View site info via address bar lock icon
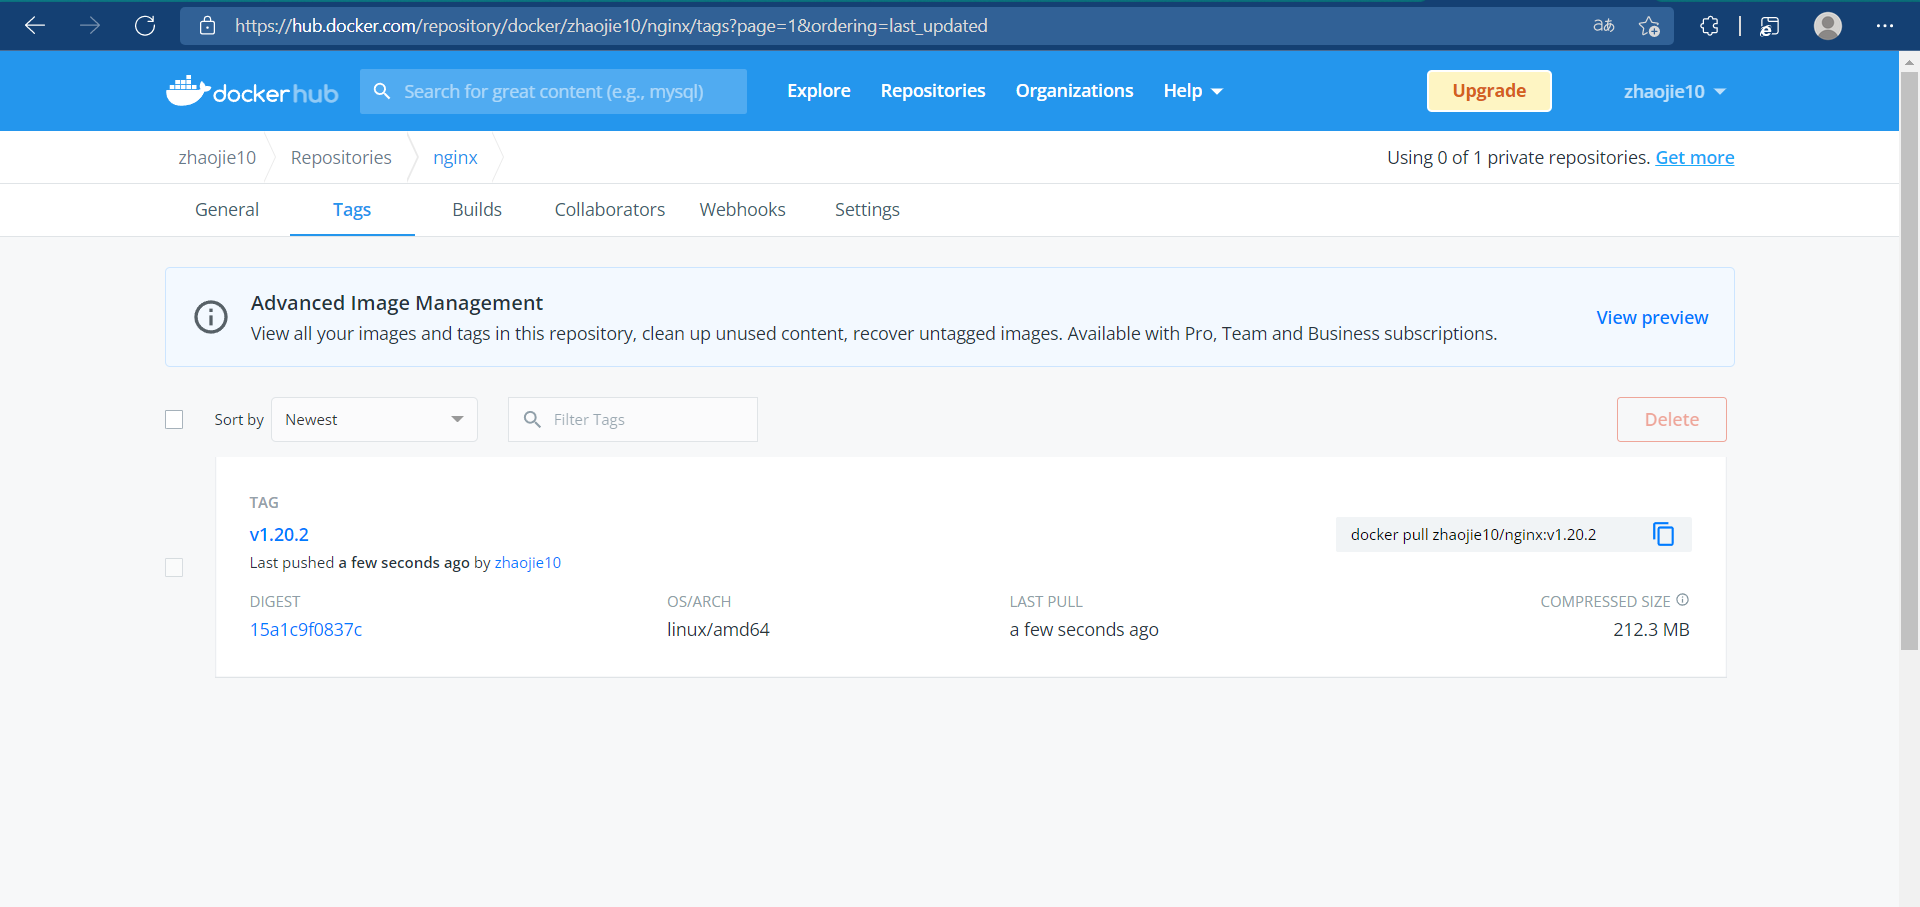 (207, 26)
